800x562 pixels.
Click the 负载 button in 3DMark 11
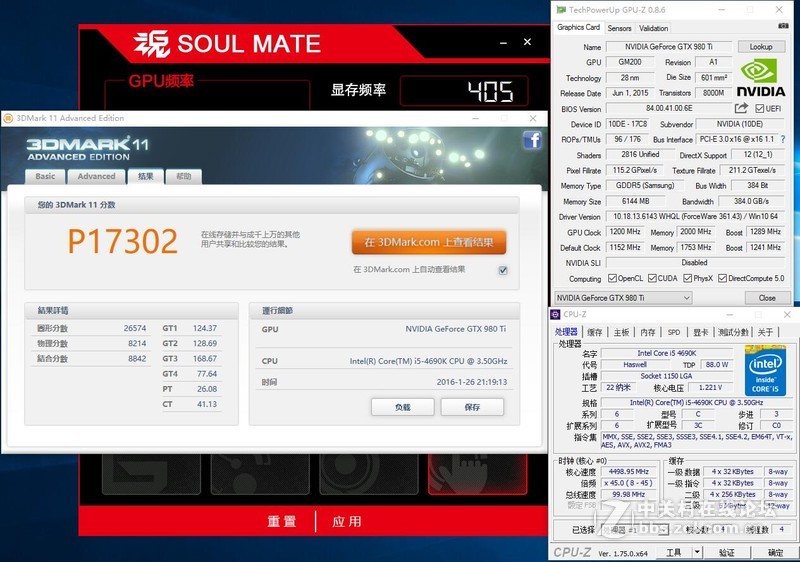point(403,407)
